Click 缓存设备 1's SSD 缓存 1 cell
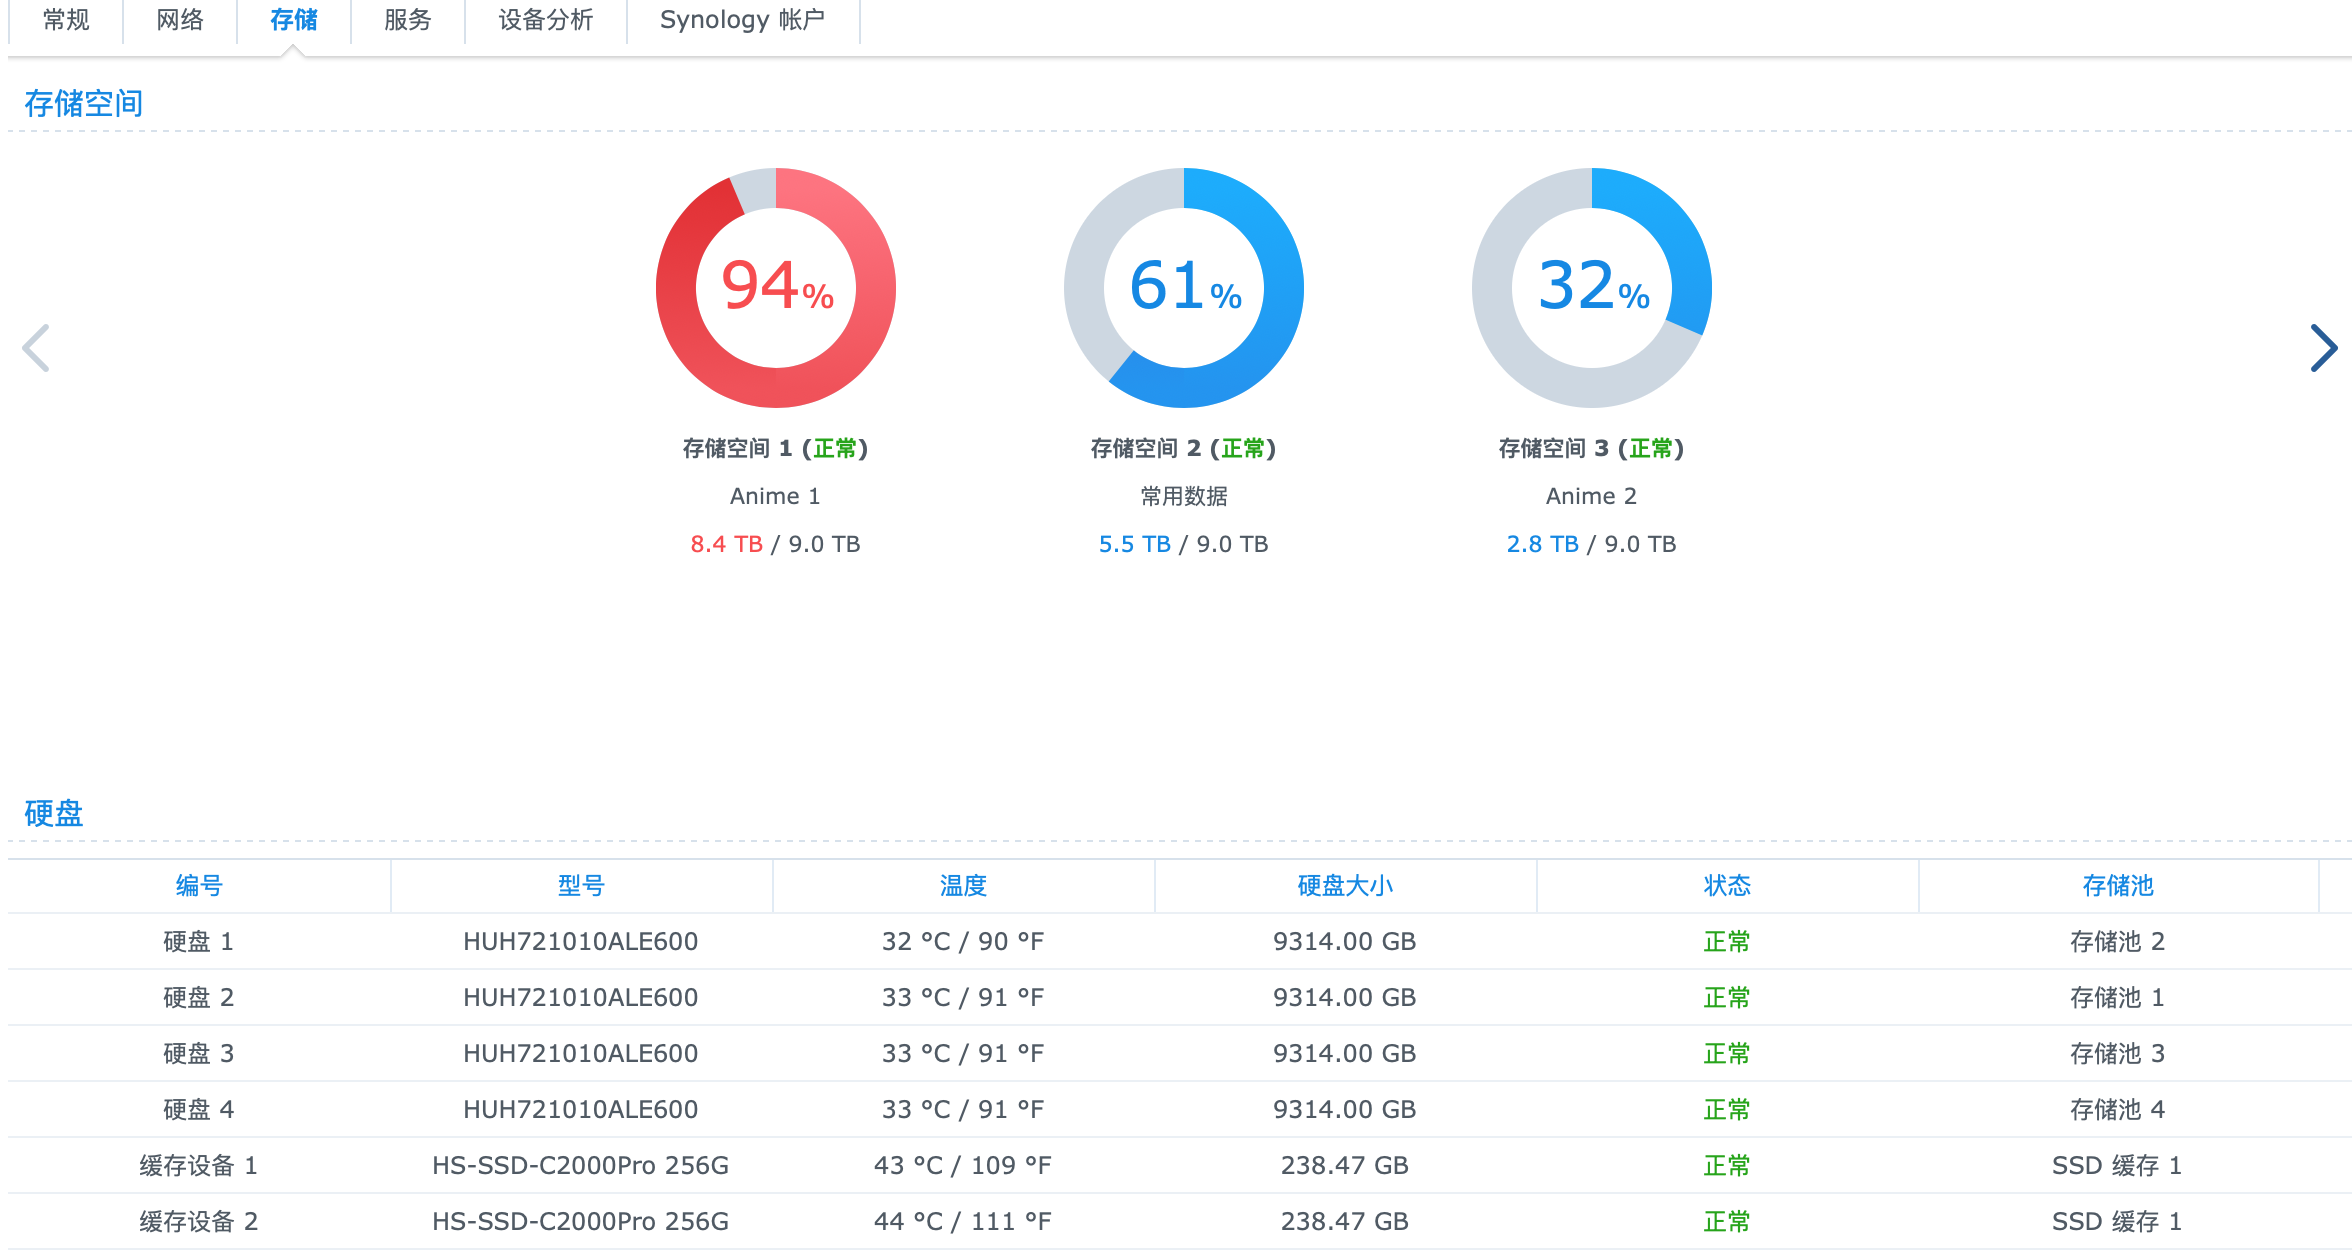 click(x=2118, y=1165)
